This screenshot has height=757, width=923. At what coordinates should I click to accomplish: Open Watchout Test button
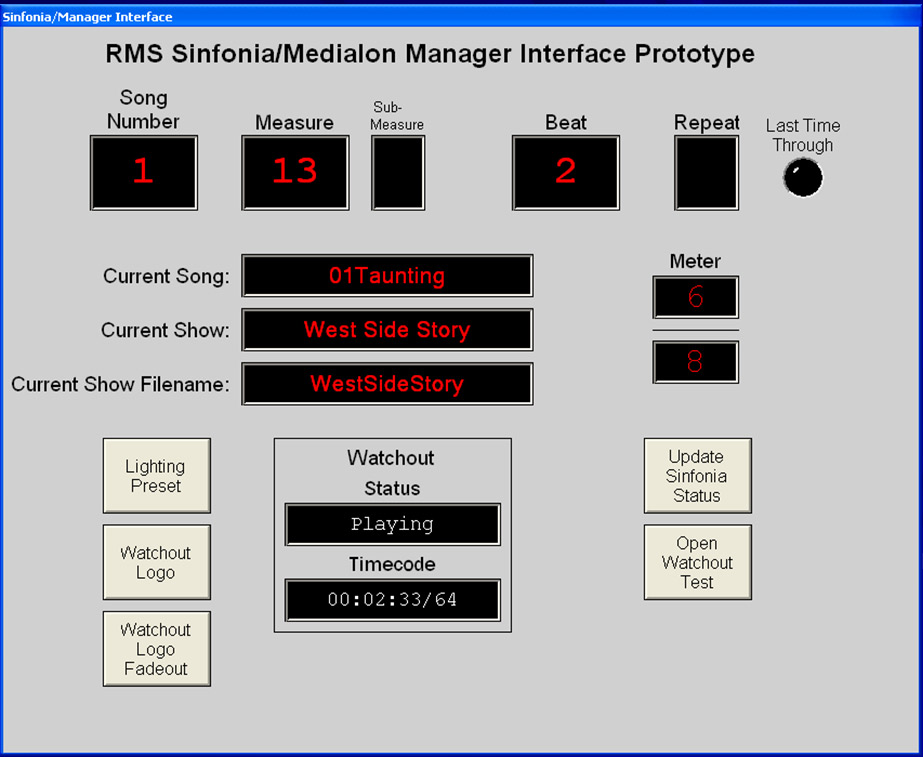coord(697,562)
